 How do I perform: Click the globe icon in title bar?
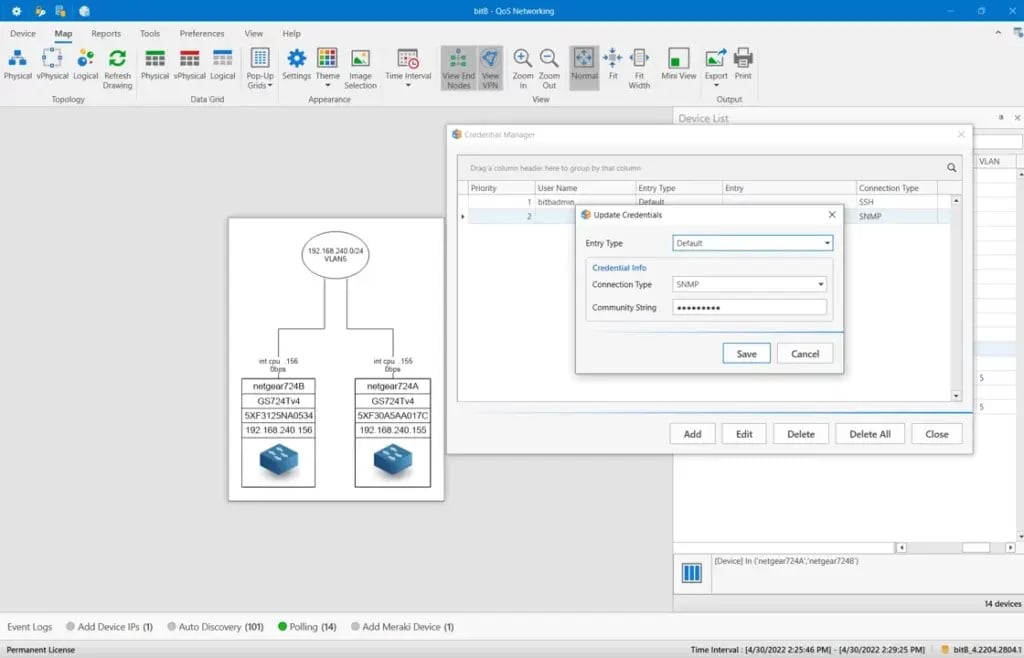[x=84, y=11]
